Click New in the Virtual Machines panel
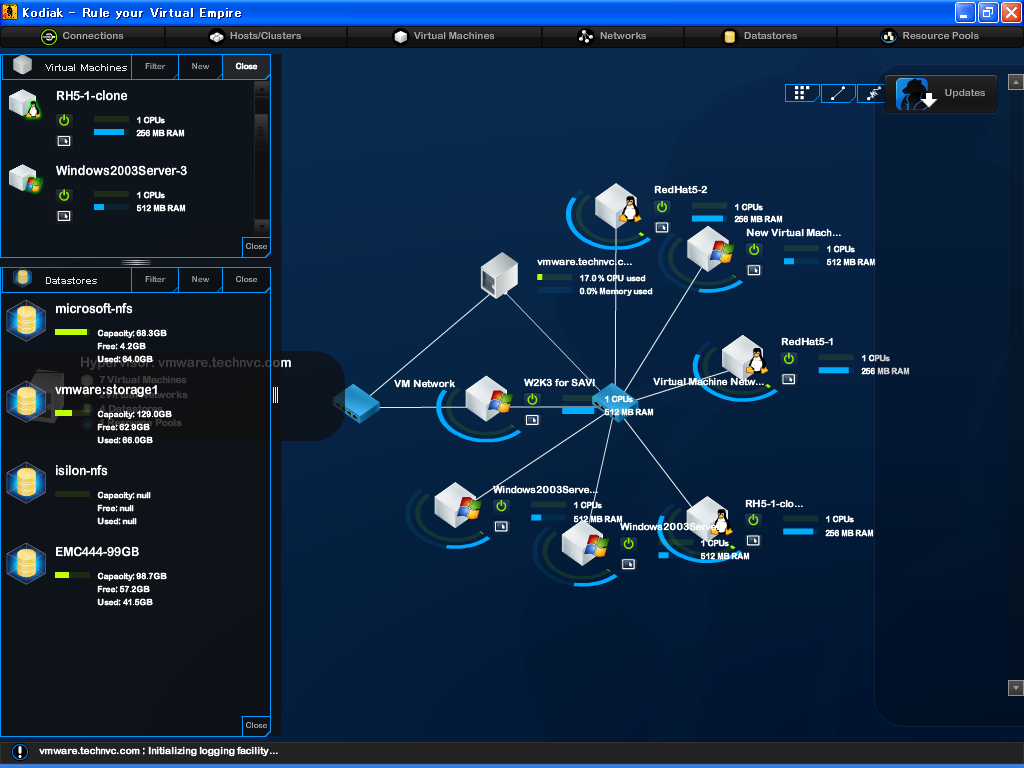Viewport: 1024px width, 768px height. [200, 67]
